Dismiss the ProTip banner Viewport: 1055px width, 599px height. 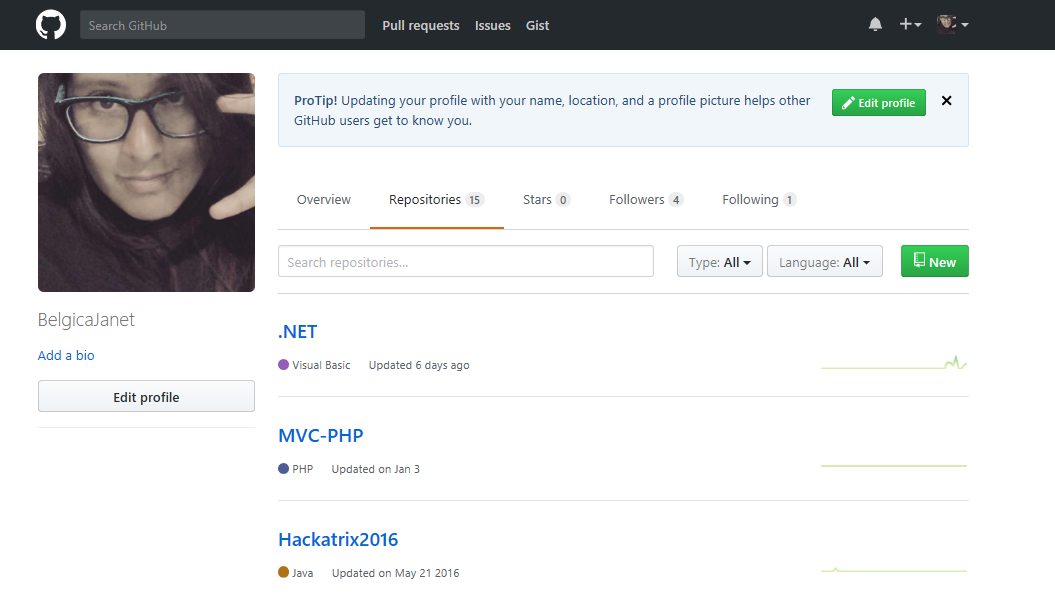point(946,101)
